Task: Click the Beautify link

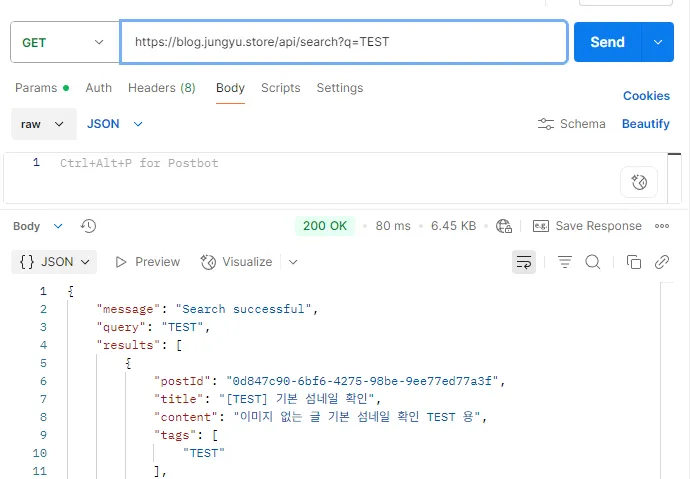Action: click(x=645, y=124)
